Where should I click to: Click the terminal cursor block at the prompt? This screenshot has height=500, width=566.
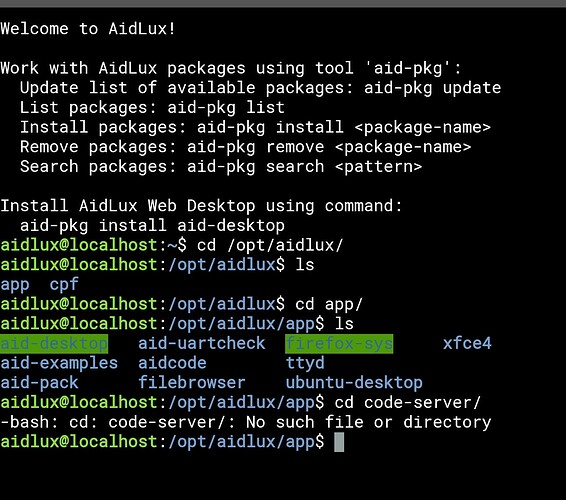[x=339, y=442]
